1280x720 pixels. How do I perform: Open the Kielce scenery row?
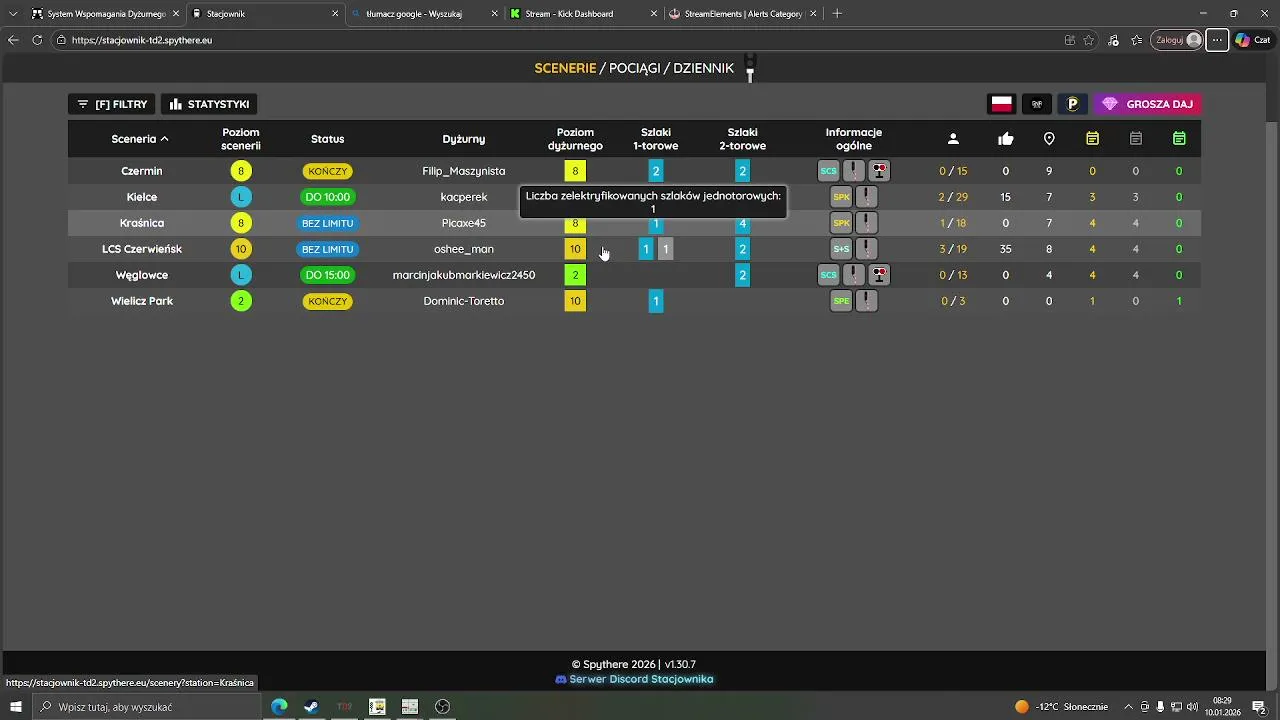634,197
